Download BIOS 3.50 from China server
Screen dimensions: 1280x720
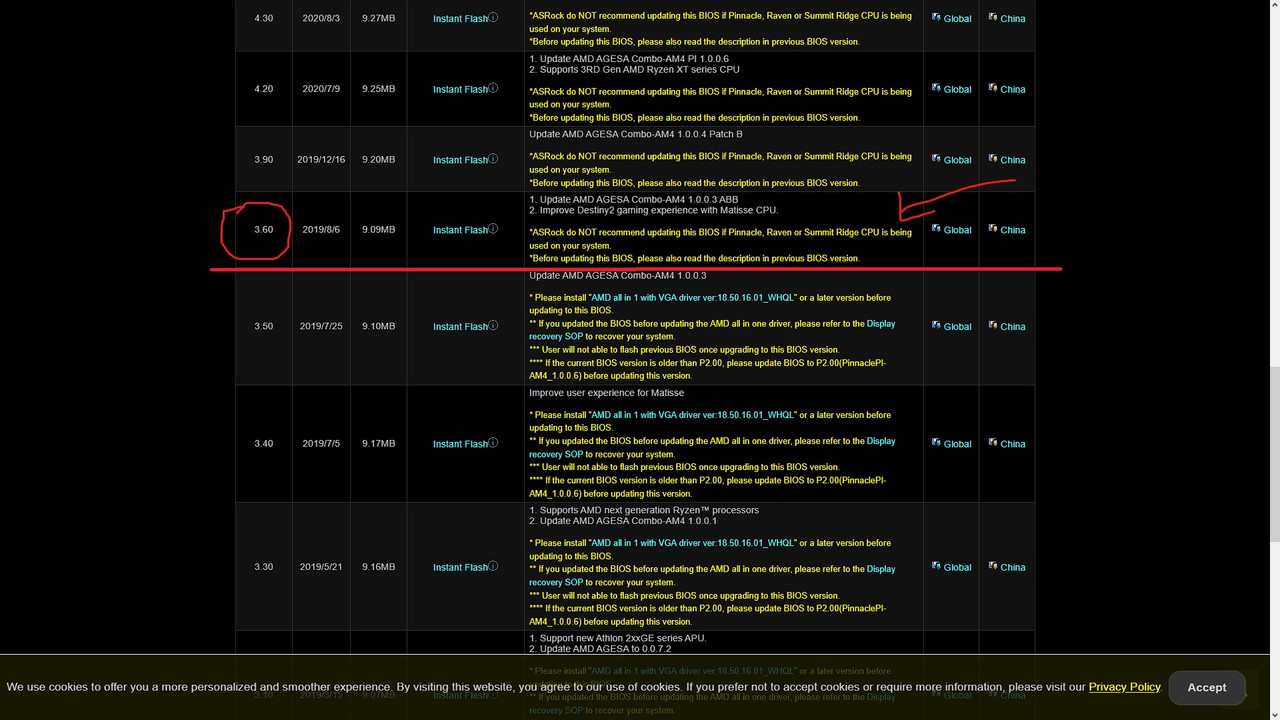pyautogui.click(x=1007, y=326)
